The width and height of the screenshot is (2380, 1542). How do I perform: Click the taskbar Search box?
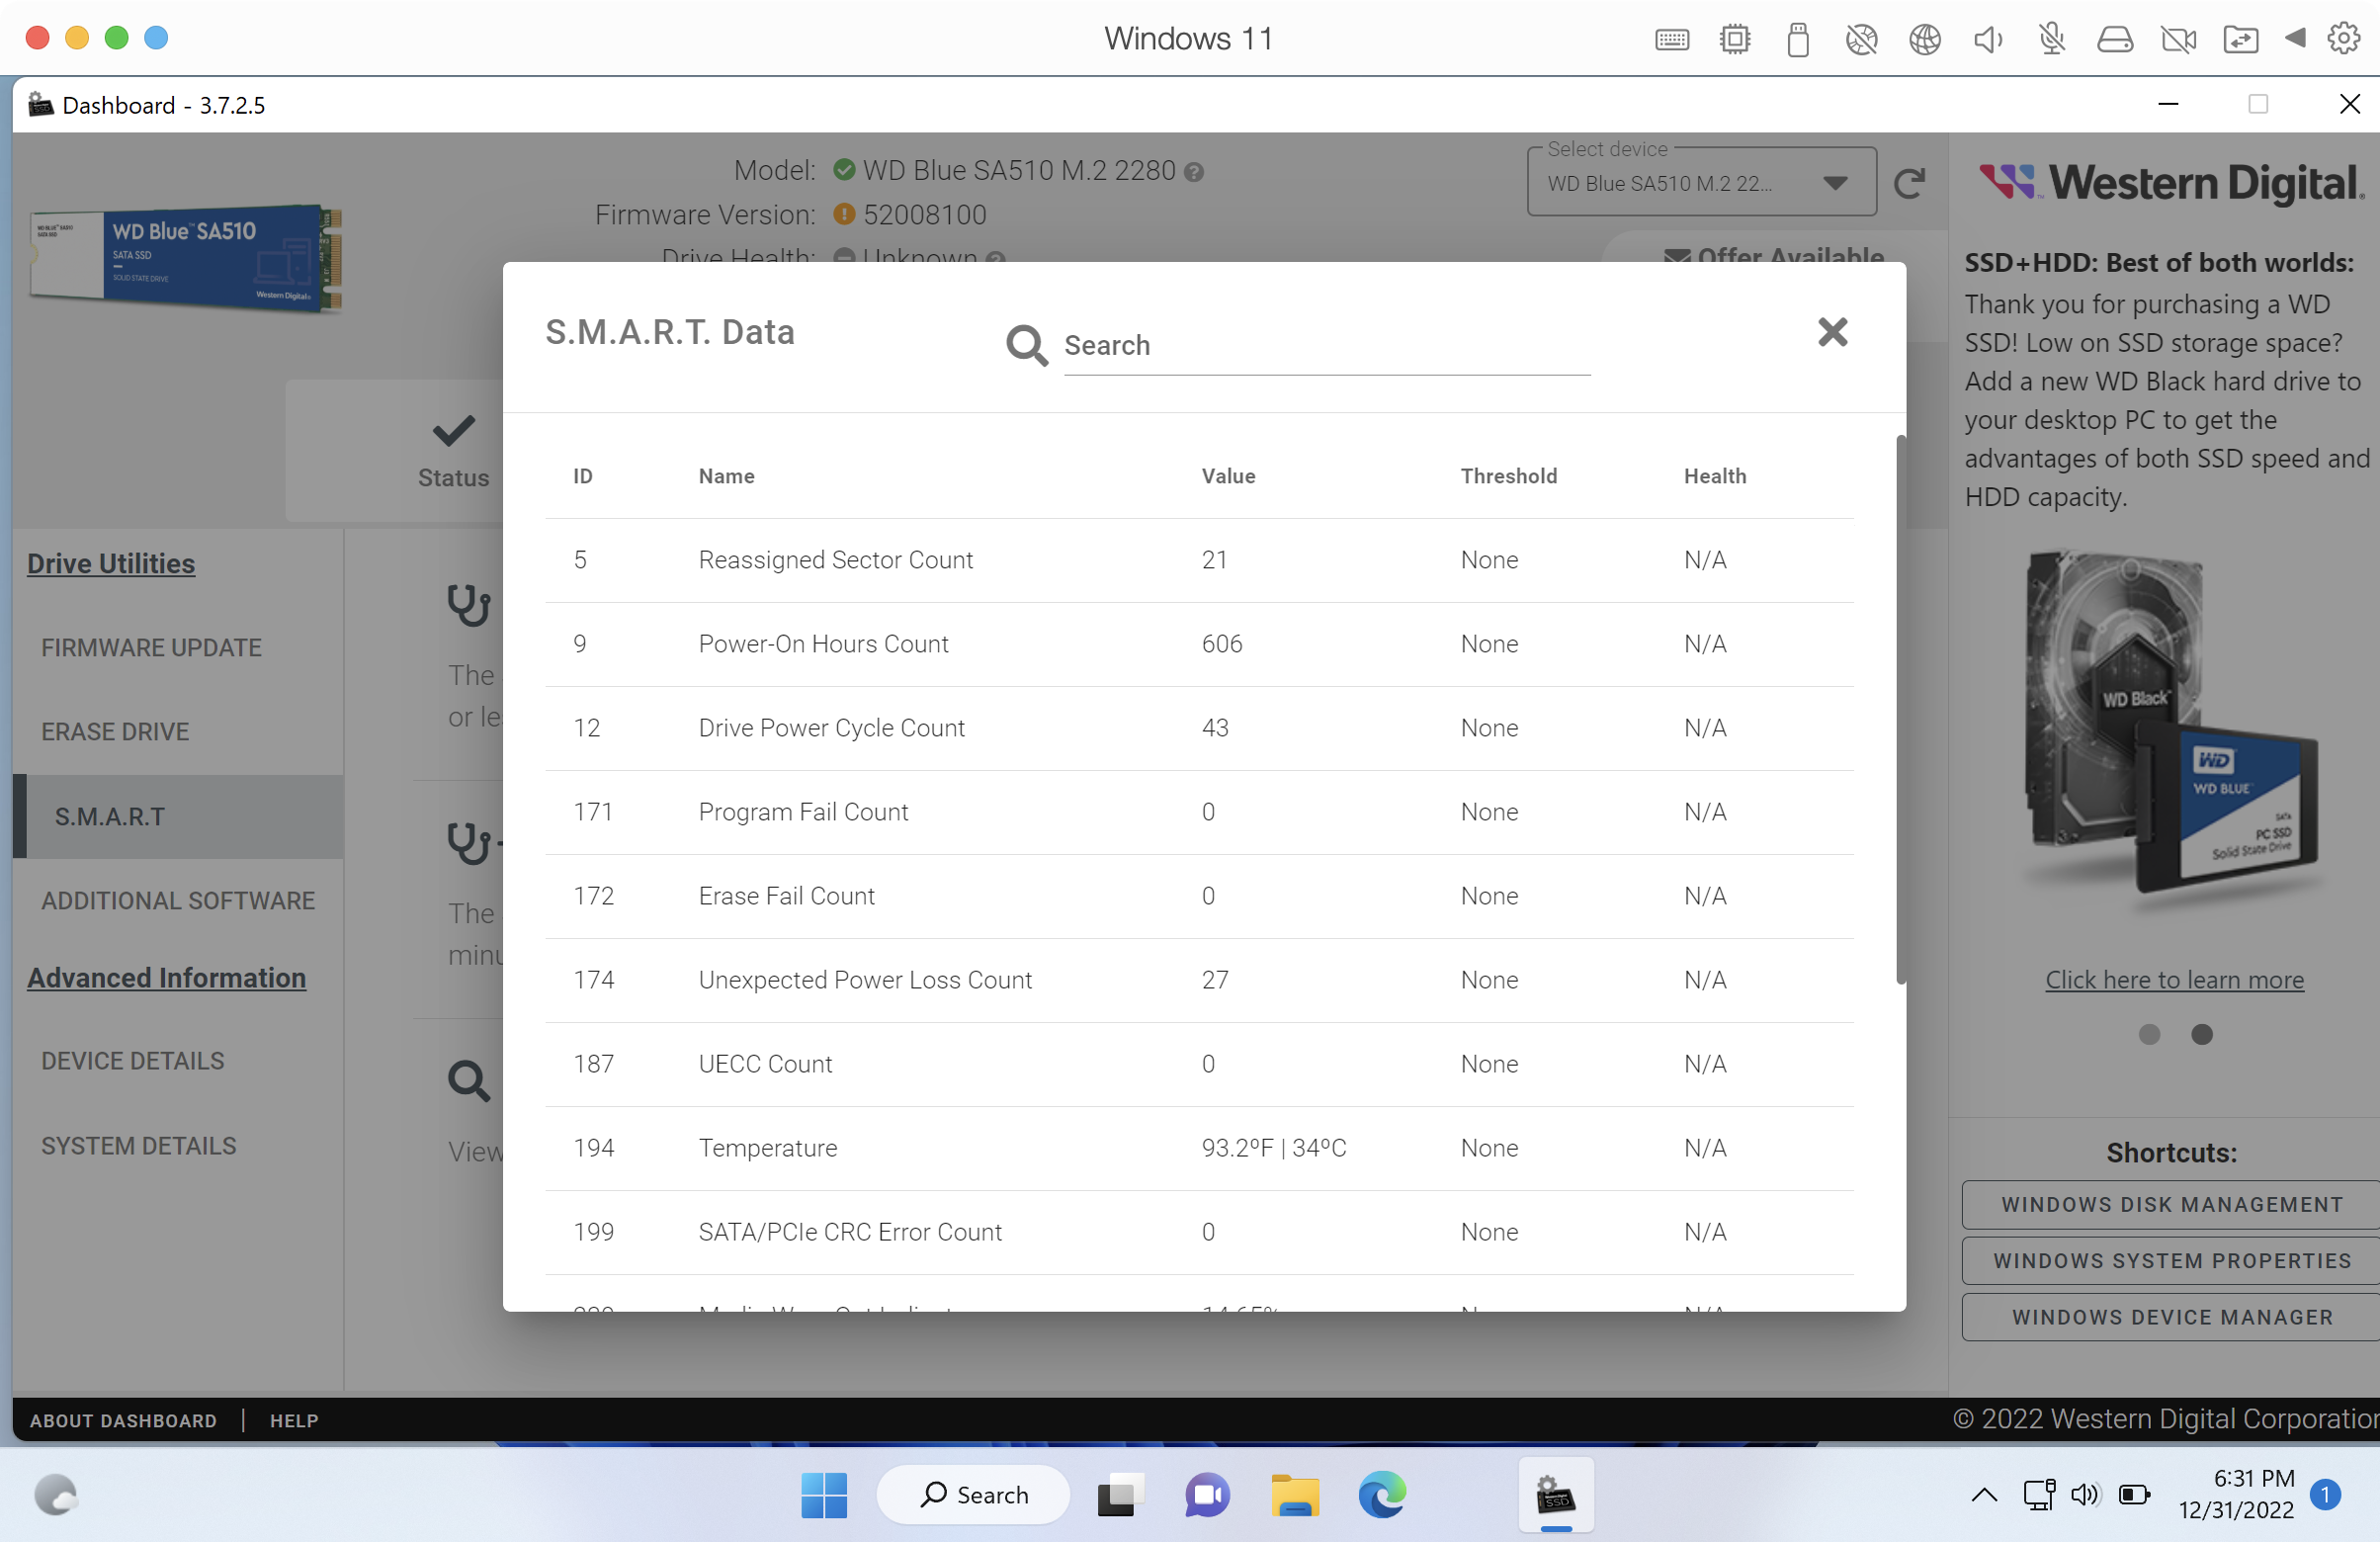pyautogui.click(x=973, y=1495)
